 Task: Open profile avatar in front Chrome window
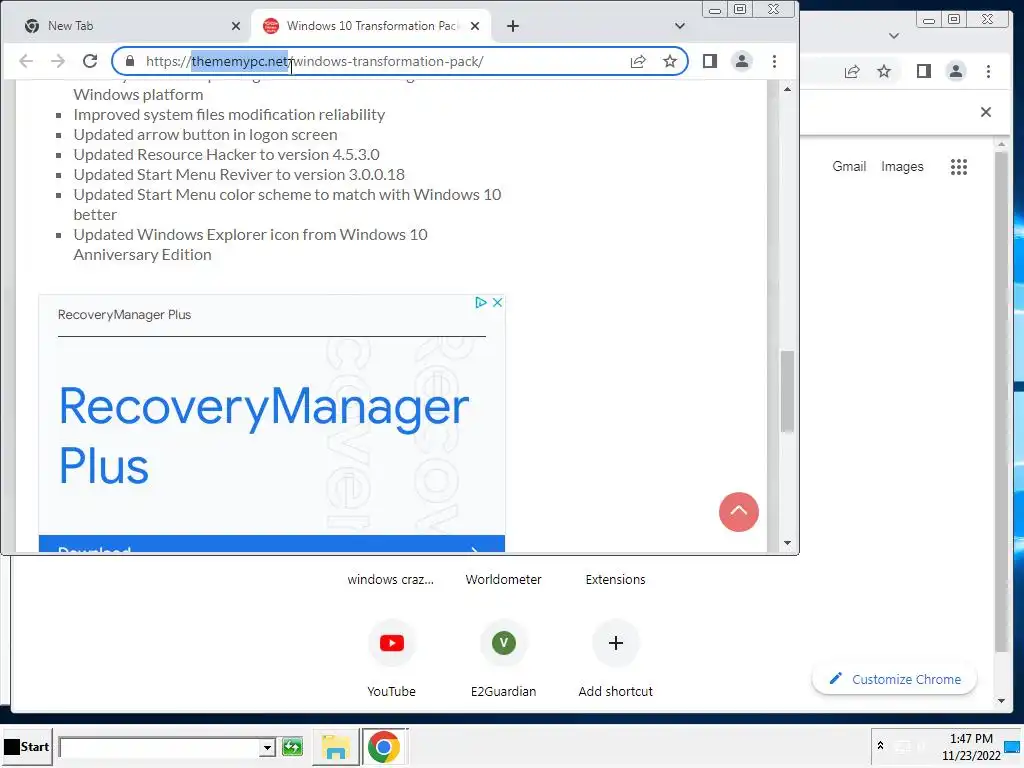[742, 61]
